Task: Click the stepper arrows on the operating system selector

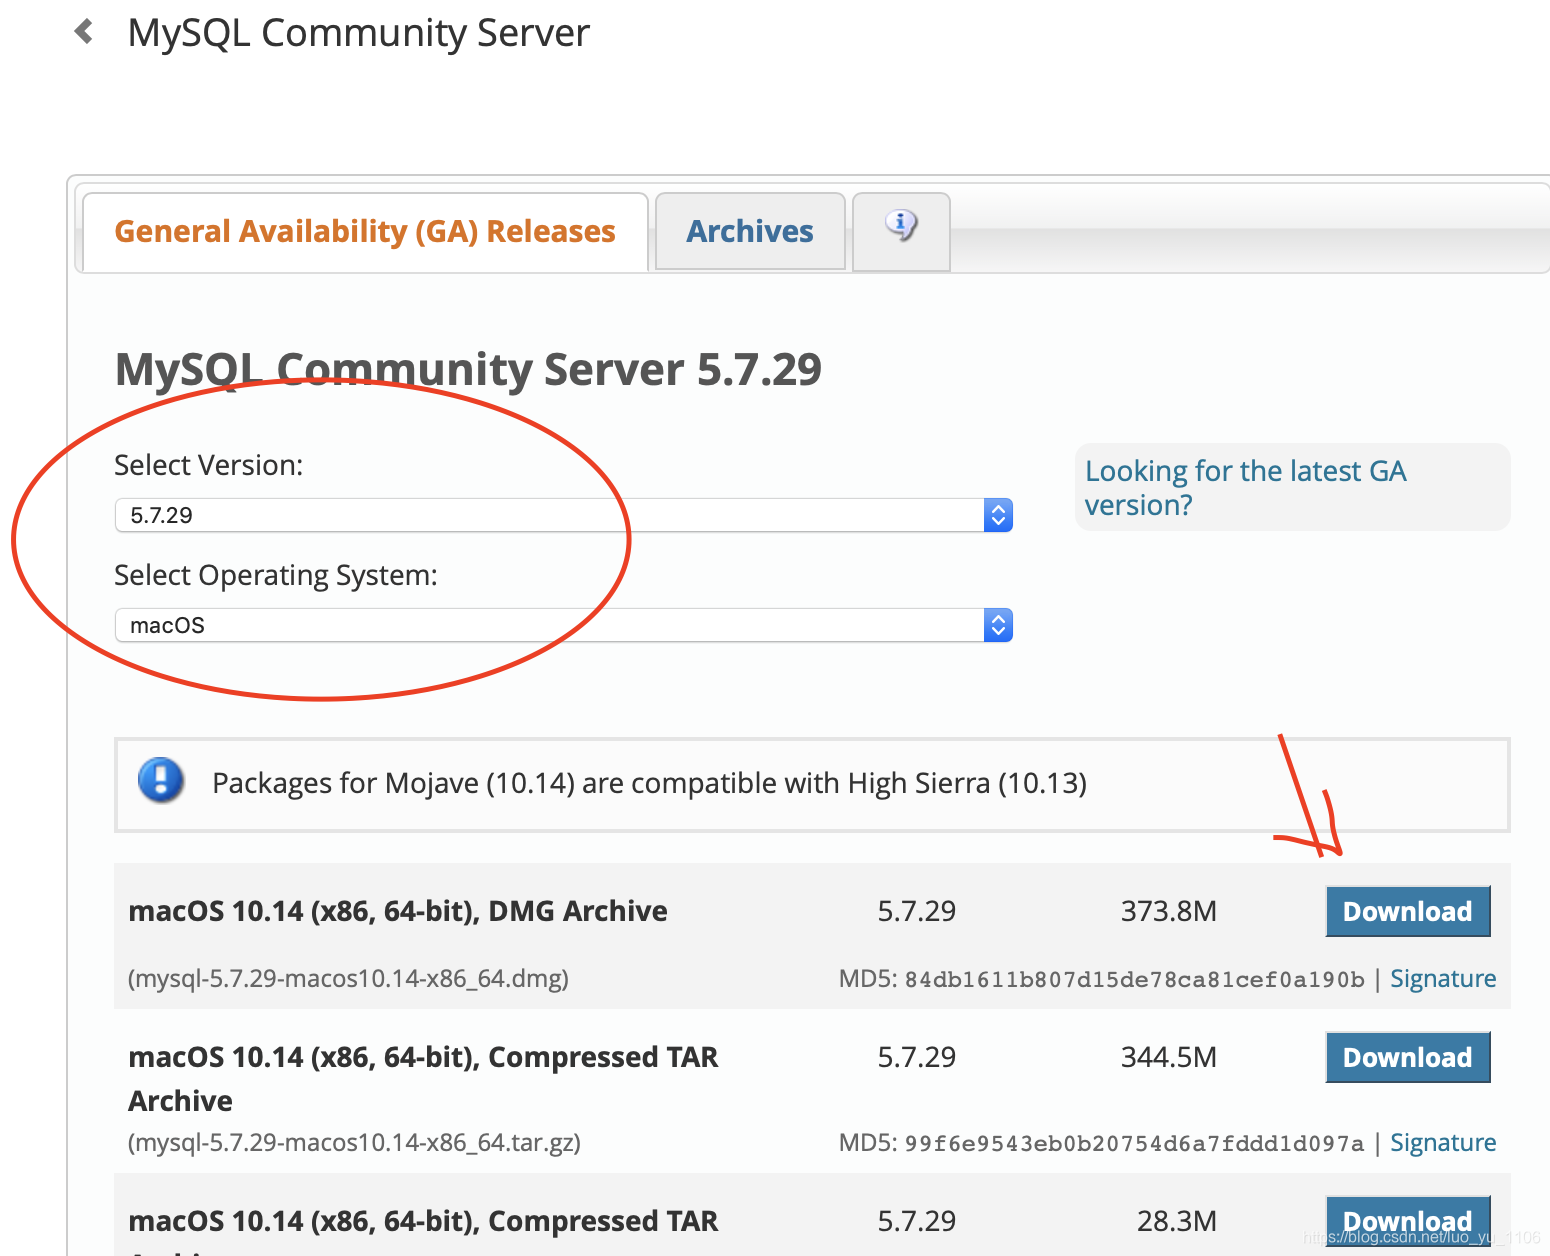Action: [x=997, y=624]
